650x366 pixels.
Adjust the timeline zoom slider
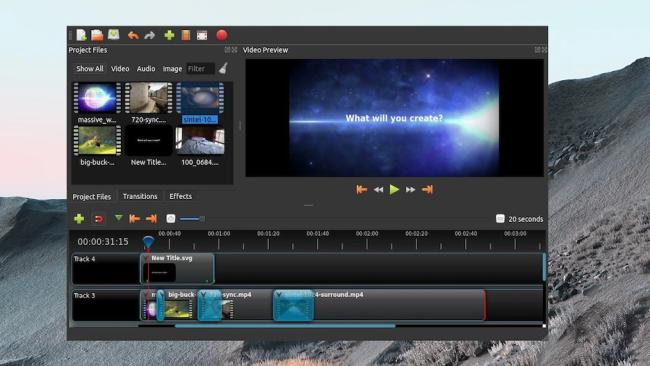192,218
